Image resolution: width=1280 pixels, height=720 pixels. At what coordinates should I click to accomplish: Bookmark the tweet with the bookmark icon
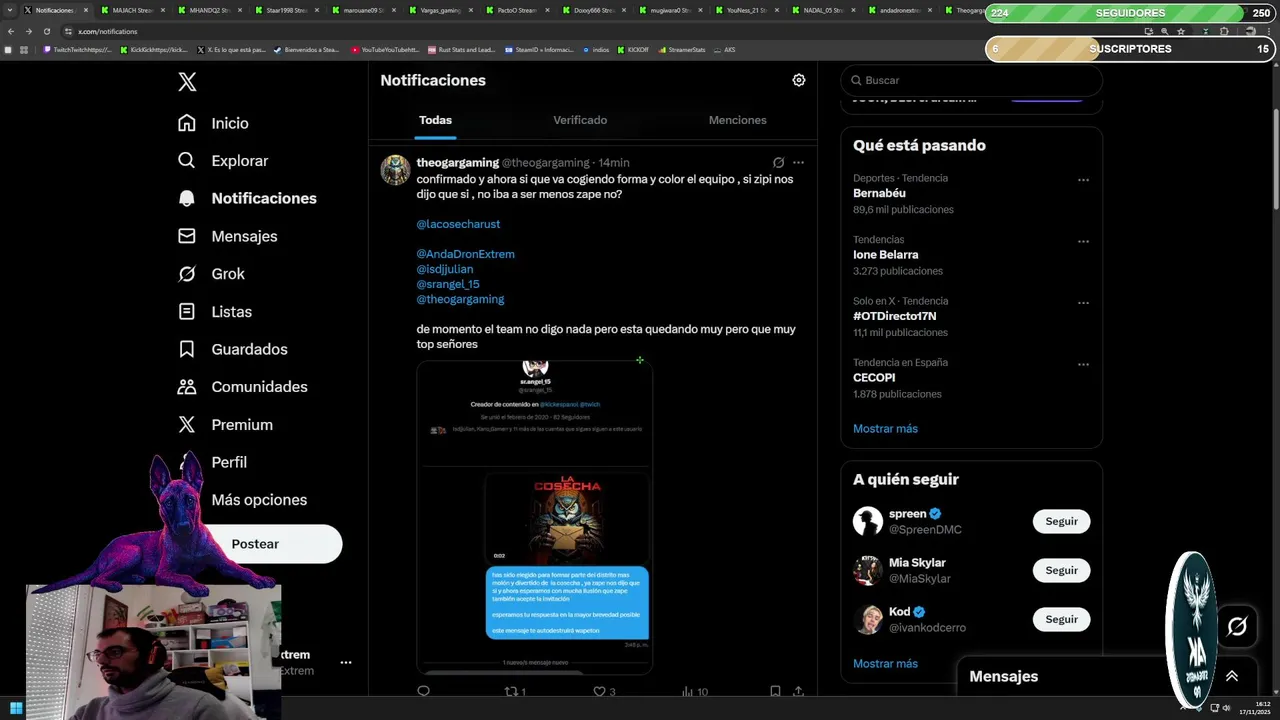[775, 691]
